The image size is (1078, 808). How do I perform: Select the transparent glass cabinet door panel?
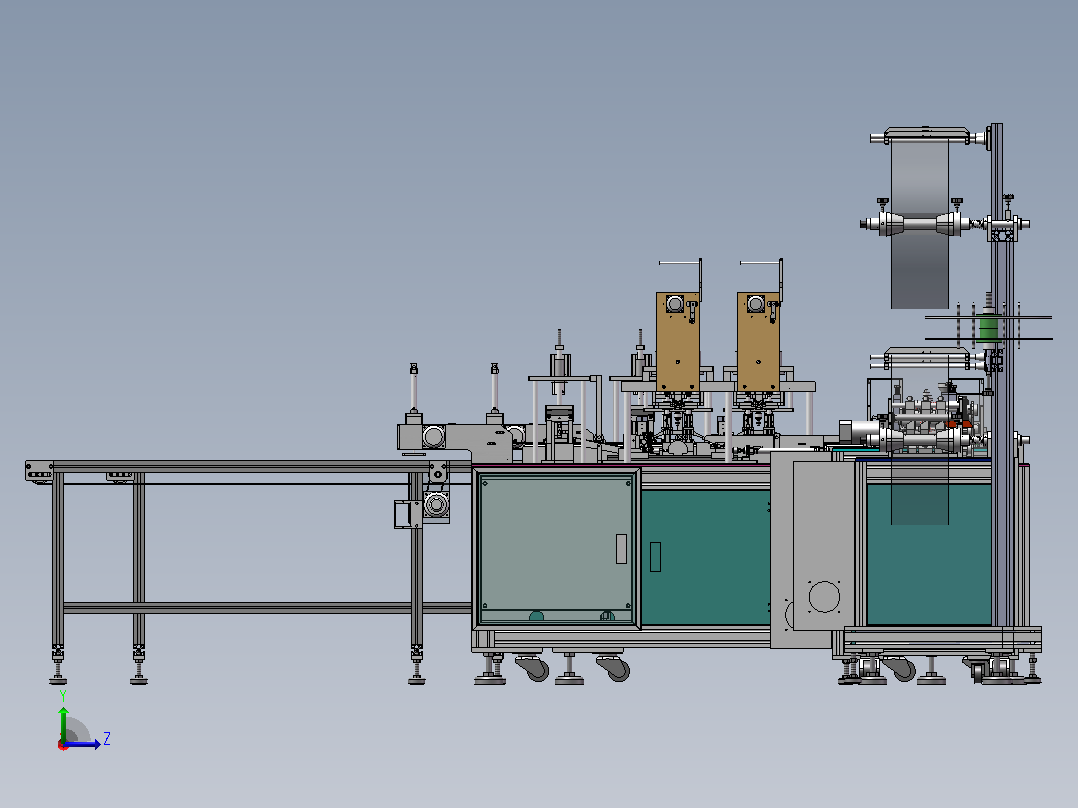(556, 547)
